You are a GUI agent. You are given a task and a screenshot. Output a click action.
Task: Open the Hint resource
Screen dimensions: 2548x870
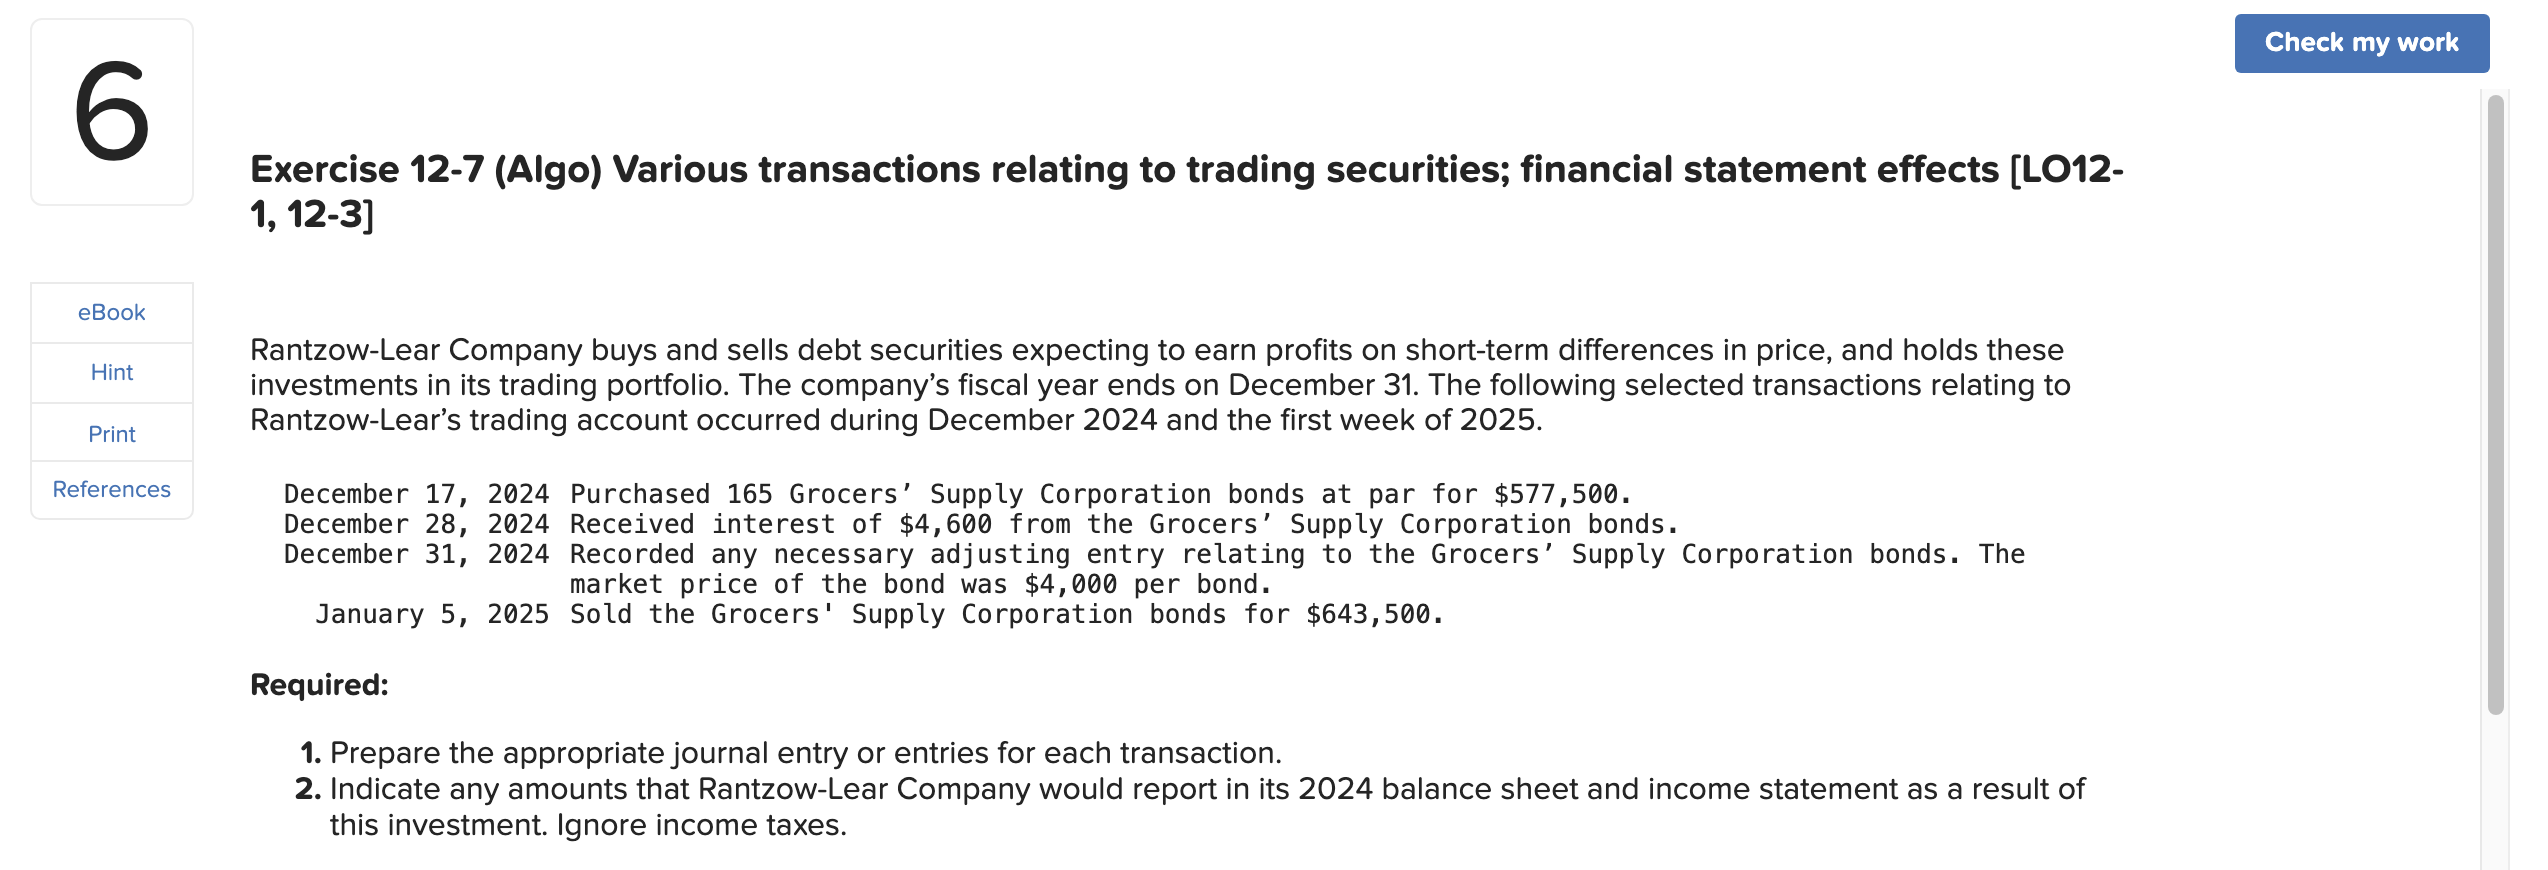(x=111, y=372)
